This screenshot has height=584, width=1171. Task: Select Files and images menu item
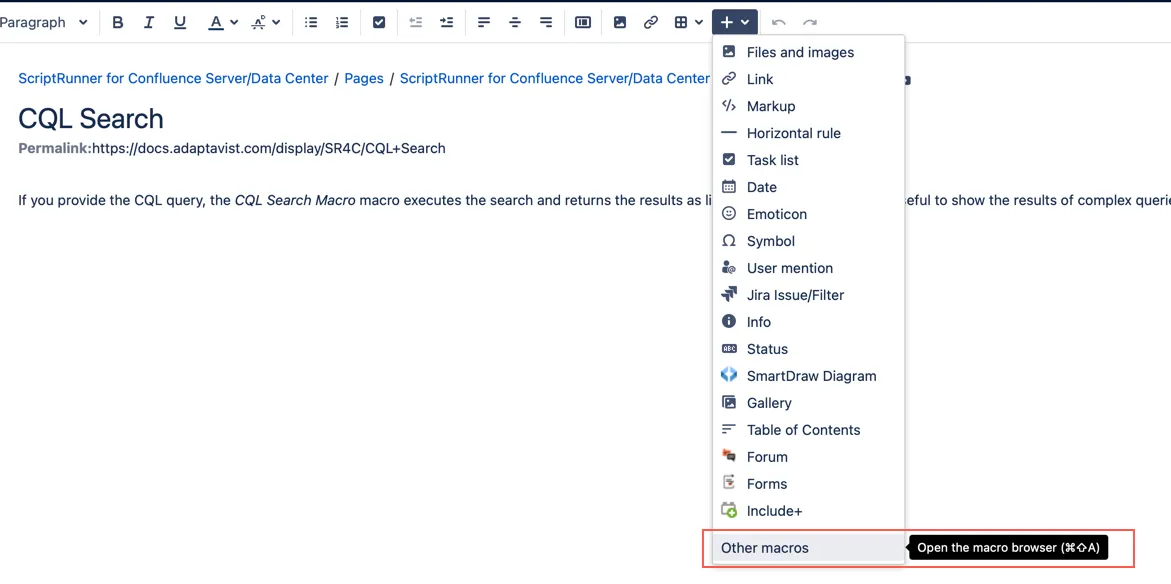click(809, 52)
